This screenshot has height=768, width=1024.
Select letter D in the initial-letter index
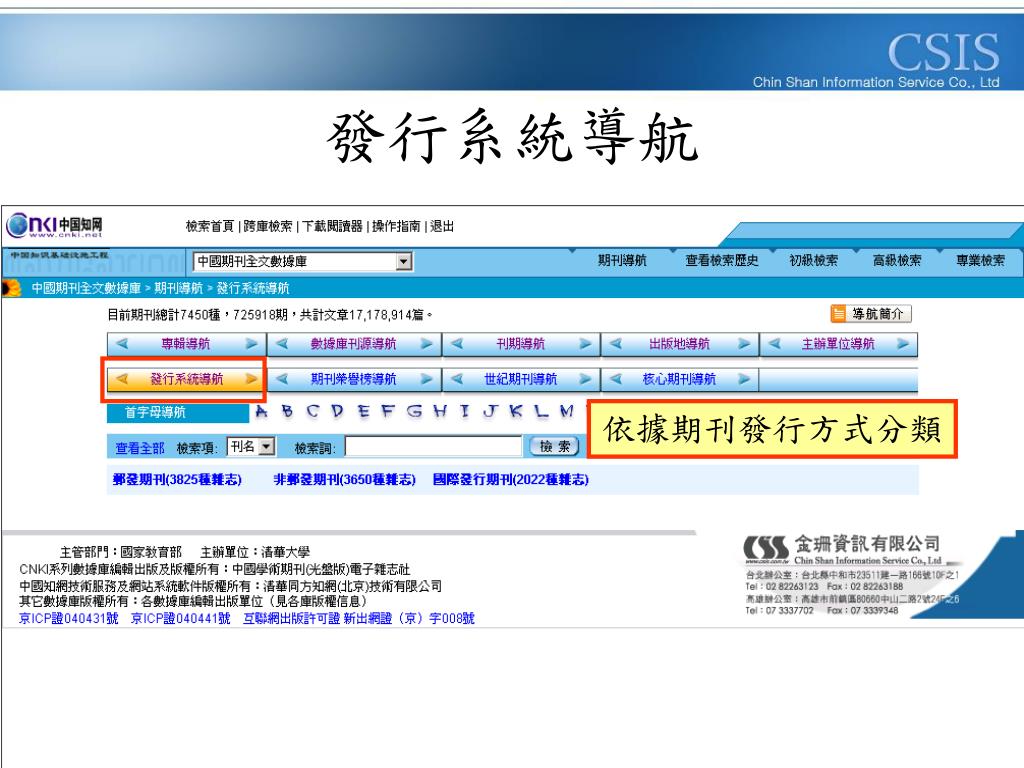point(337,411)
